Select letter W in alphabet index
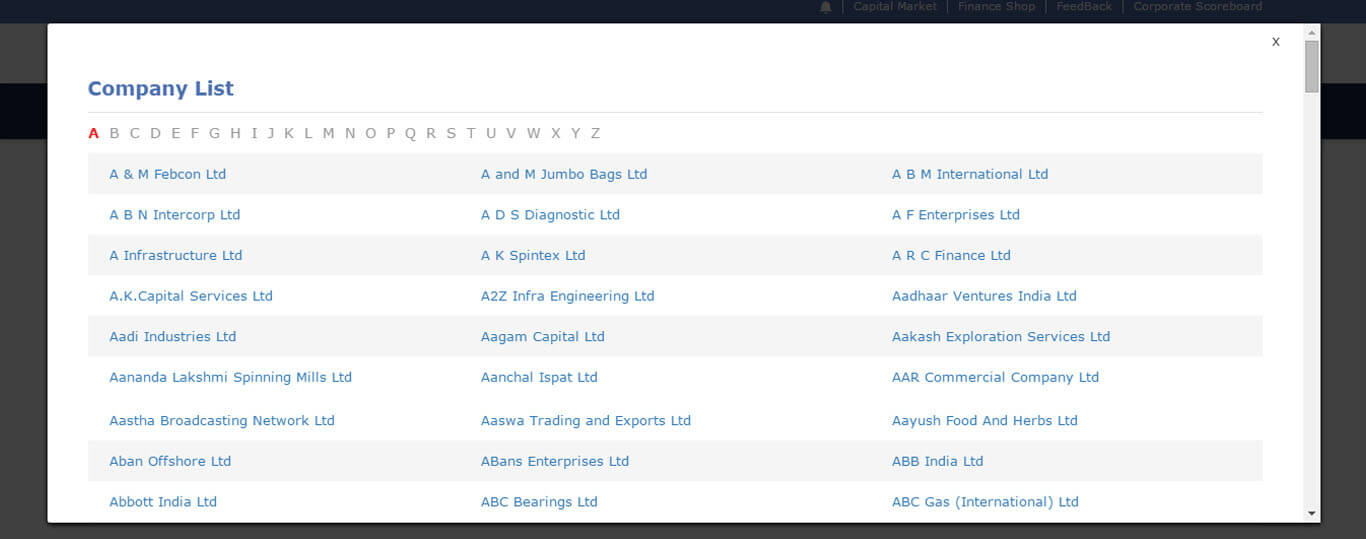Screen dimensions: 1366x539 533,133
